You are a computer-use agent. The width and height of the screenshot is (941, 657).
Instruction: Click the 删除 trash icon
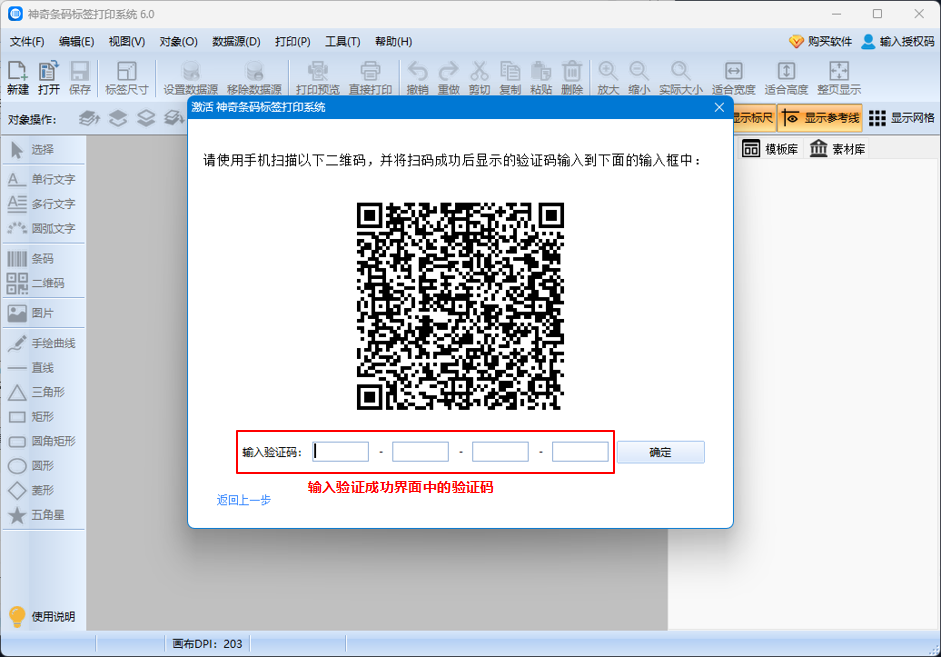[572, 78]
